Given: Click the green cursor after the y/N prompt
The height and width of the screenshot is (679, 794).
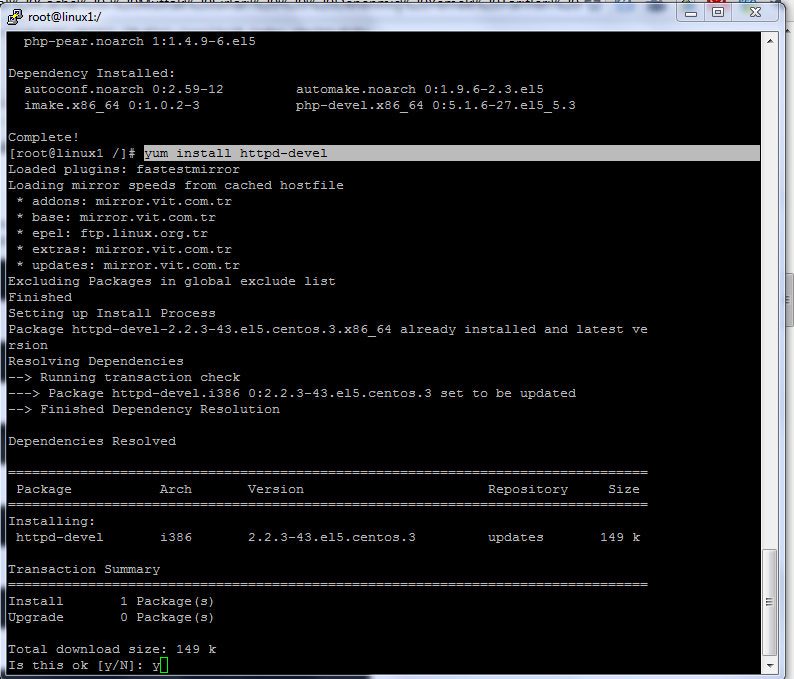Looking at the screenshot, I should coord(164,666).
